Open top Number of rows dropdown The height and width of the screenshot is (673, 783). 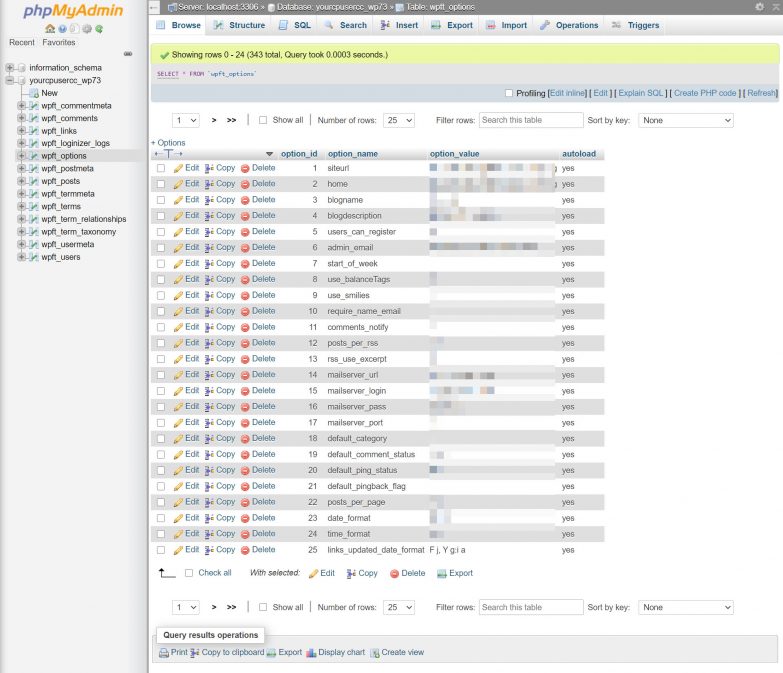click(x=399, y=120)
